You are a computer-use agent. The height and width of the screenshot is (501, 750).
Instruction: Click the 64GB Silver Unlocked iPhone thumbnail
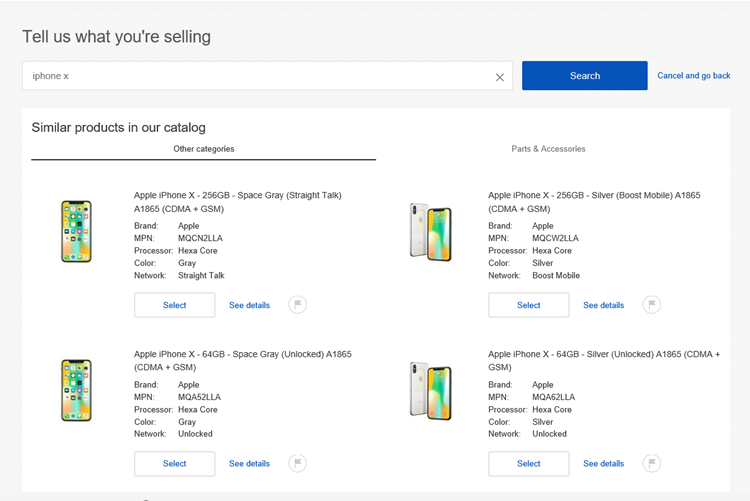[430, 390]
